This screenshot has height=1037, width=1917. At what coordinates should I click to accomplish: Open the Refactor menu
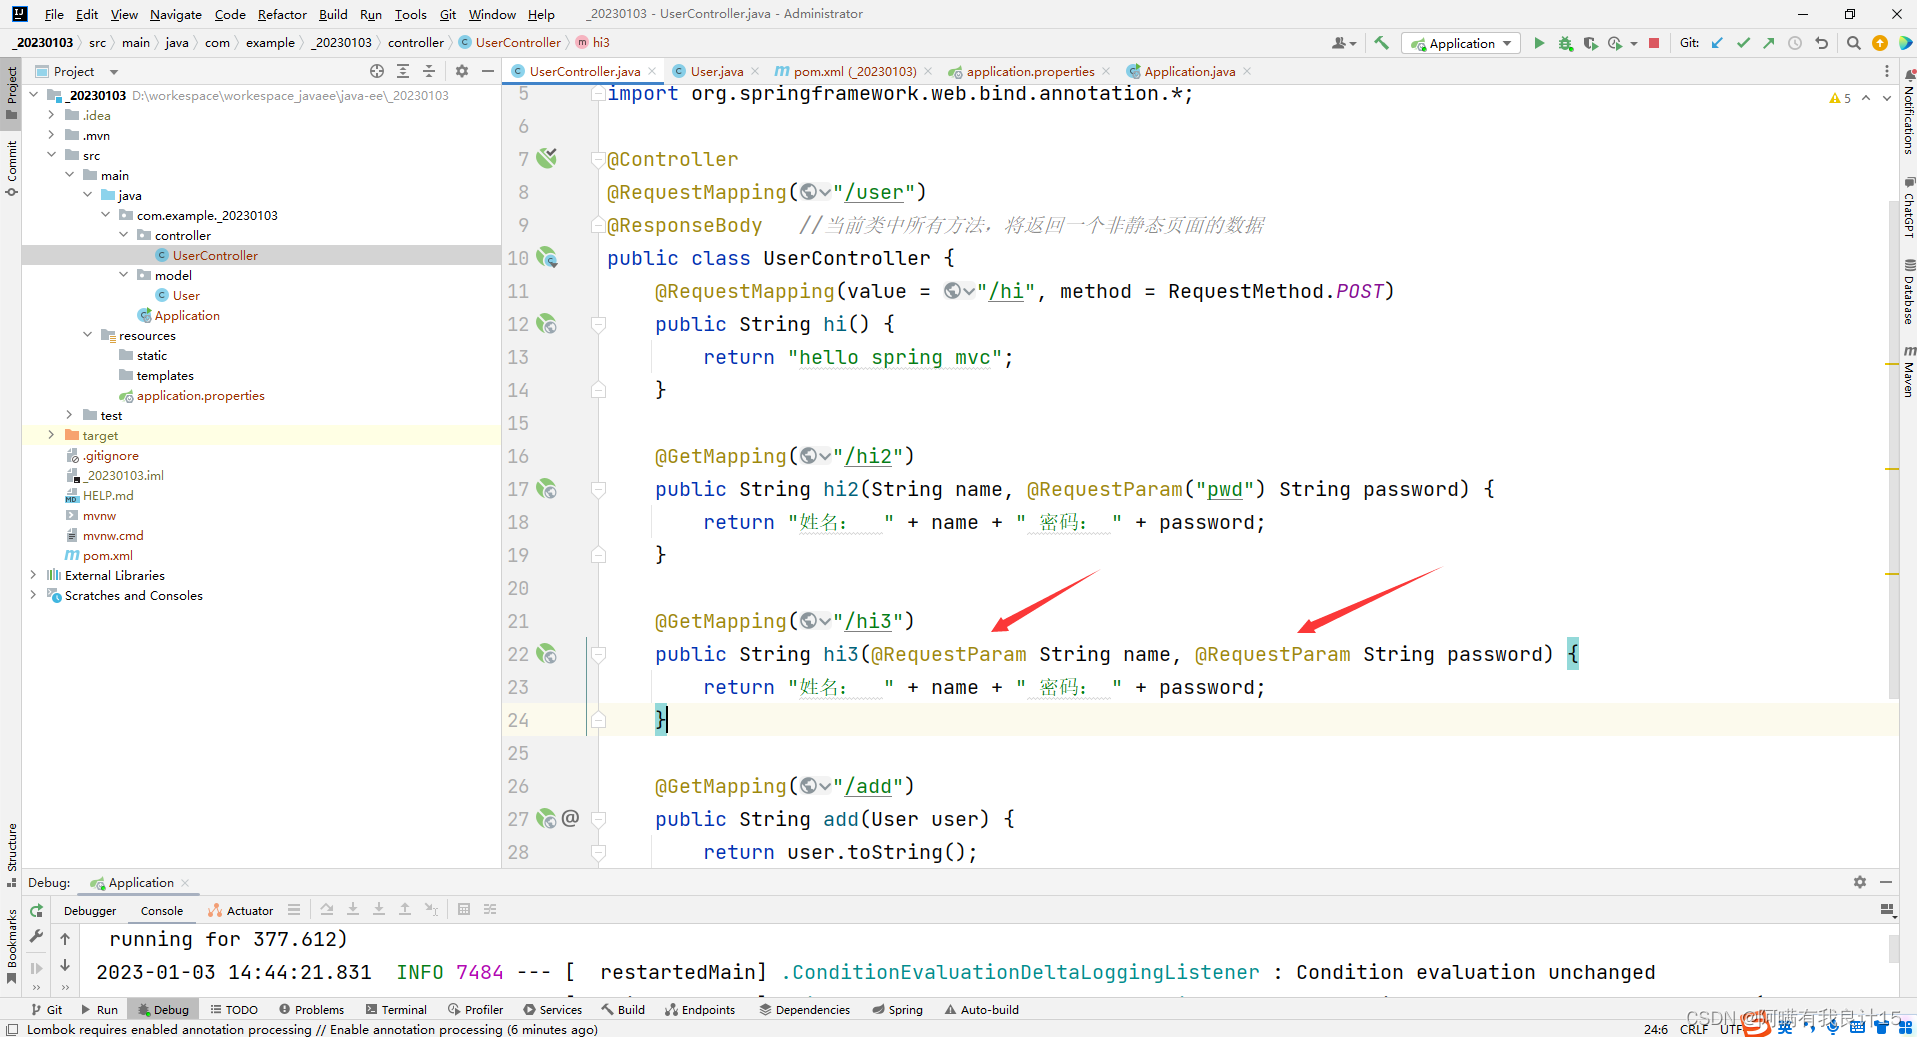tap(281, 14)
